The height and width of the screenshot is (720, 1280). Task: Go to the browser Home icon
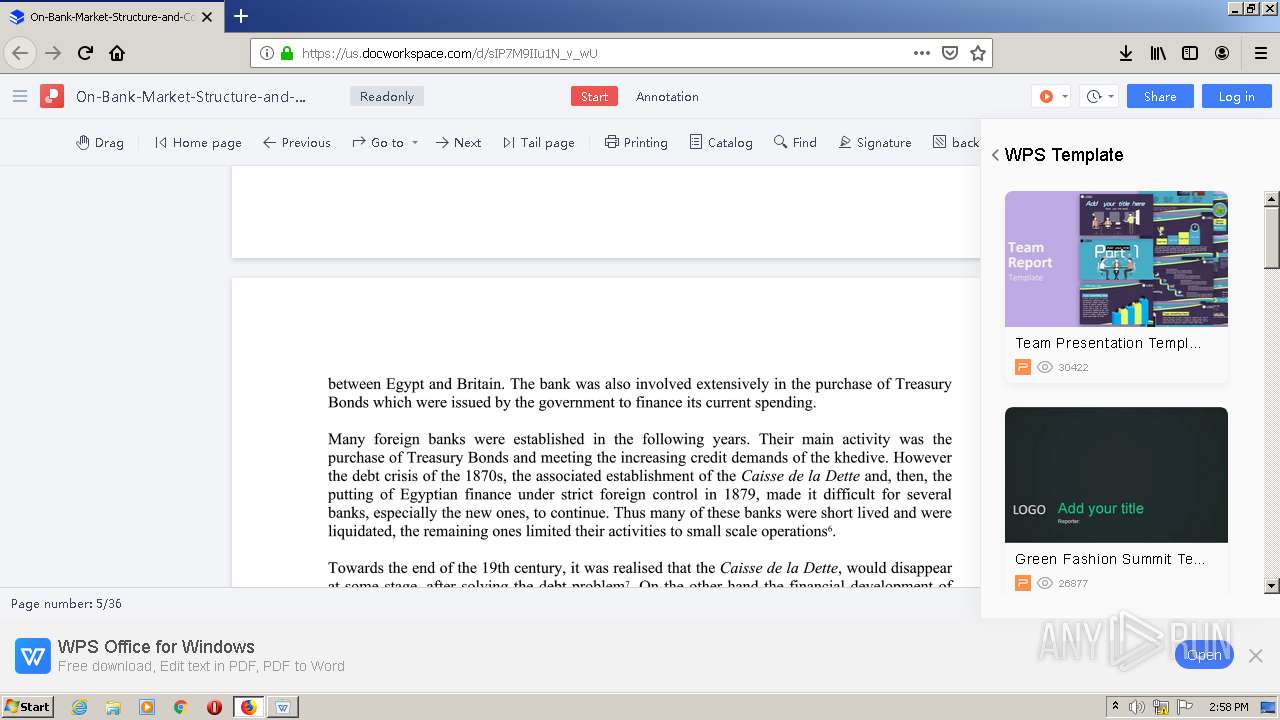coord(117,53)
